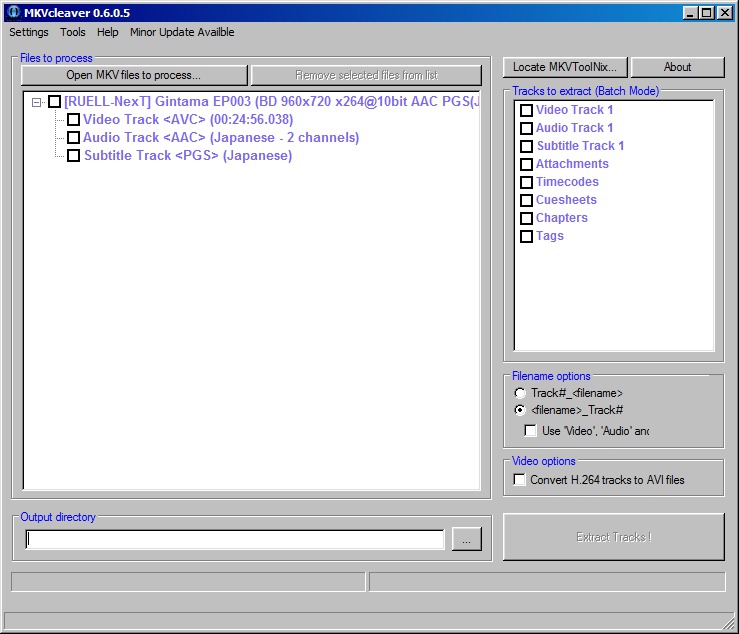Viewport: 739px width, 634px height.
Task: Browse output directory with the ... button
Action: click(466, 540)
